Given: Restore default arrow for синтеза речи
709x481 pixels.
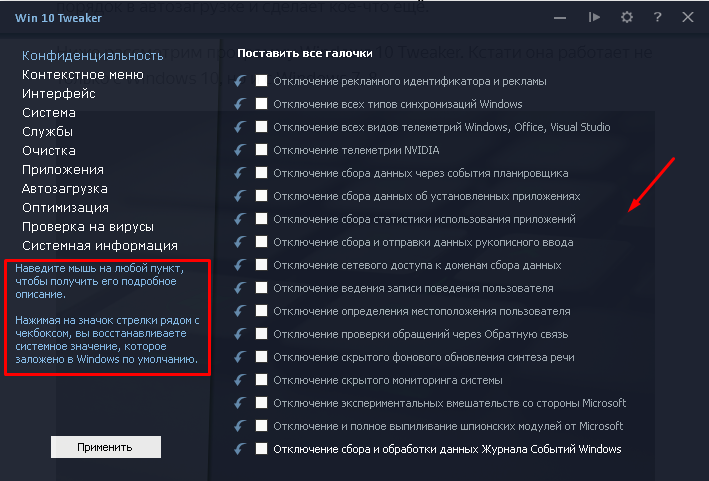Looking at the screenshot, I should coord(241,358).
